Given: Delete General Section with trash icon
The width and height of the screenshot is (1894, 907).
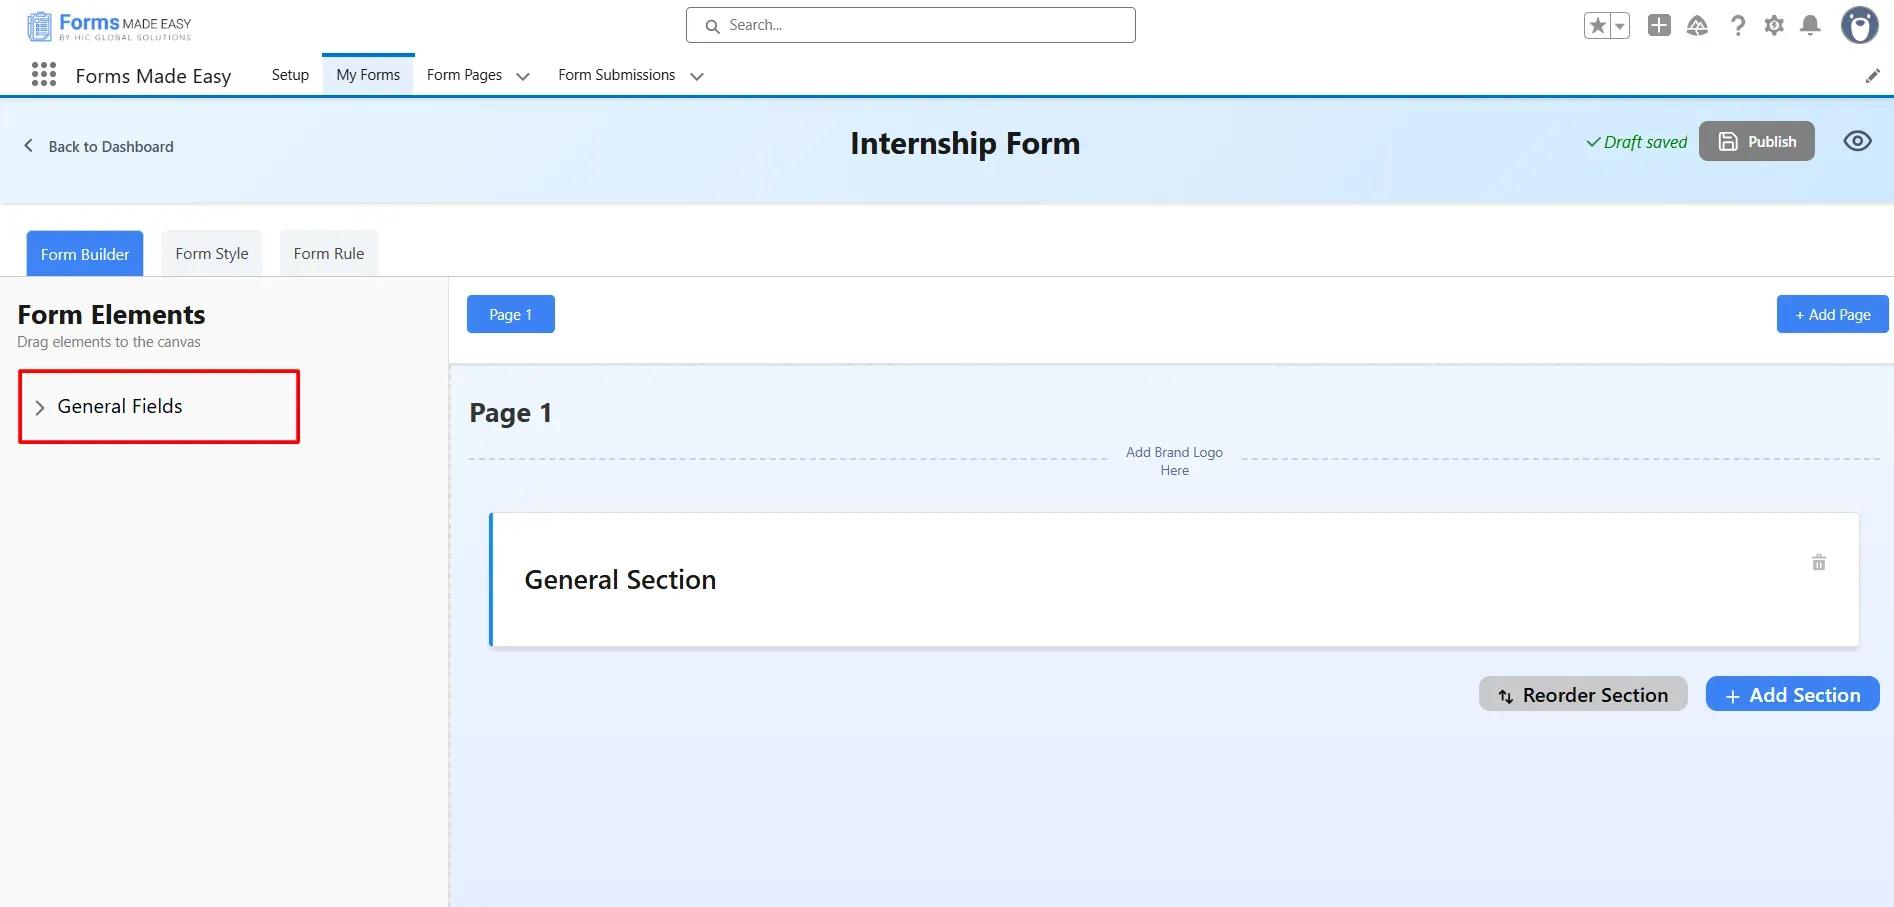Looking at the screenshot, I should tap(1818, 563).
